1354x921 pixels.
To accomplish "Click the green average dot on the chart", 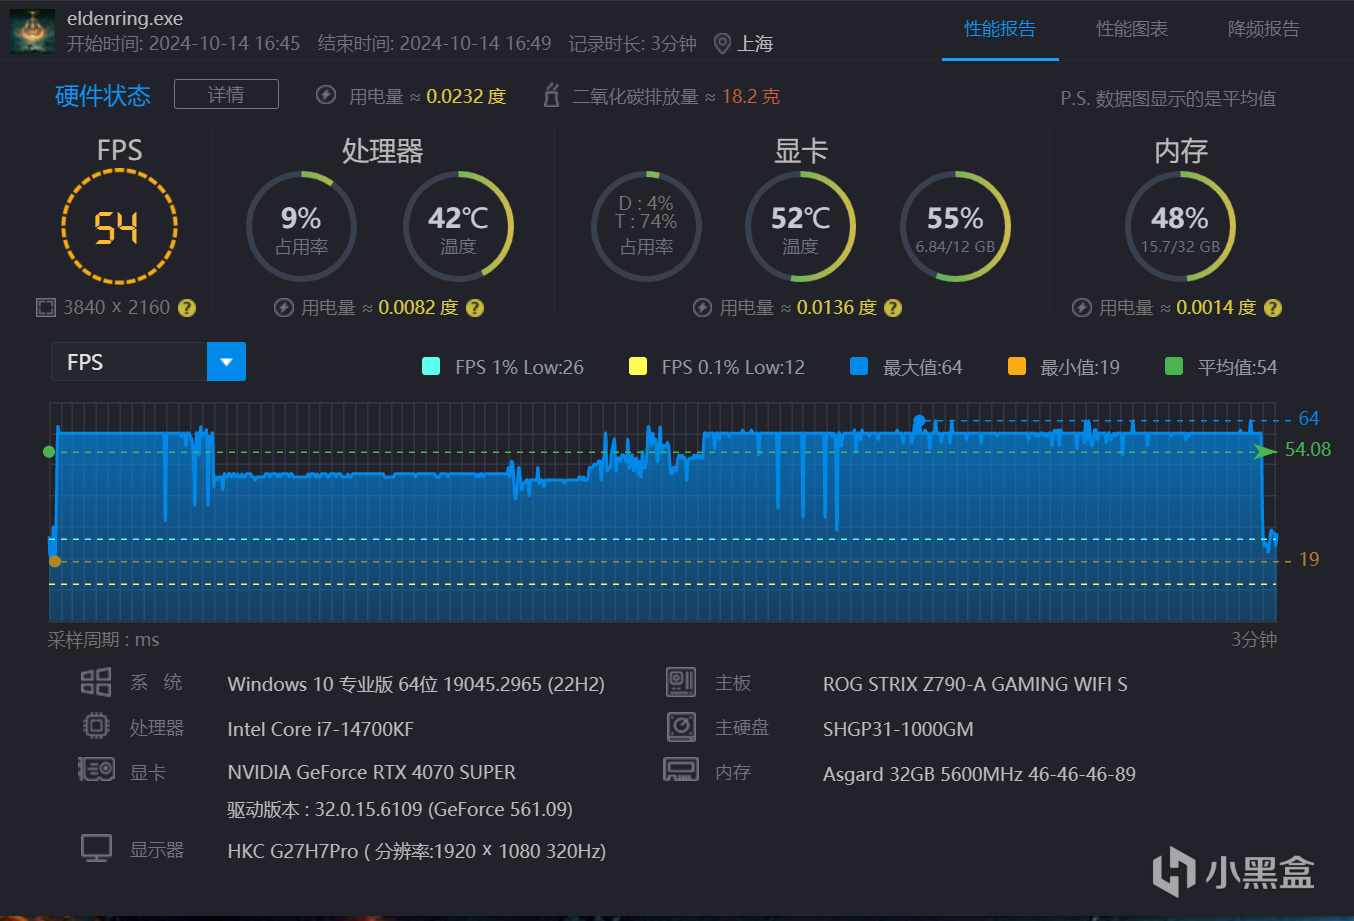I will click(x=49, y=452).
